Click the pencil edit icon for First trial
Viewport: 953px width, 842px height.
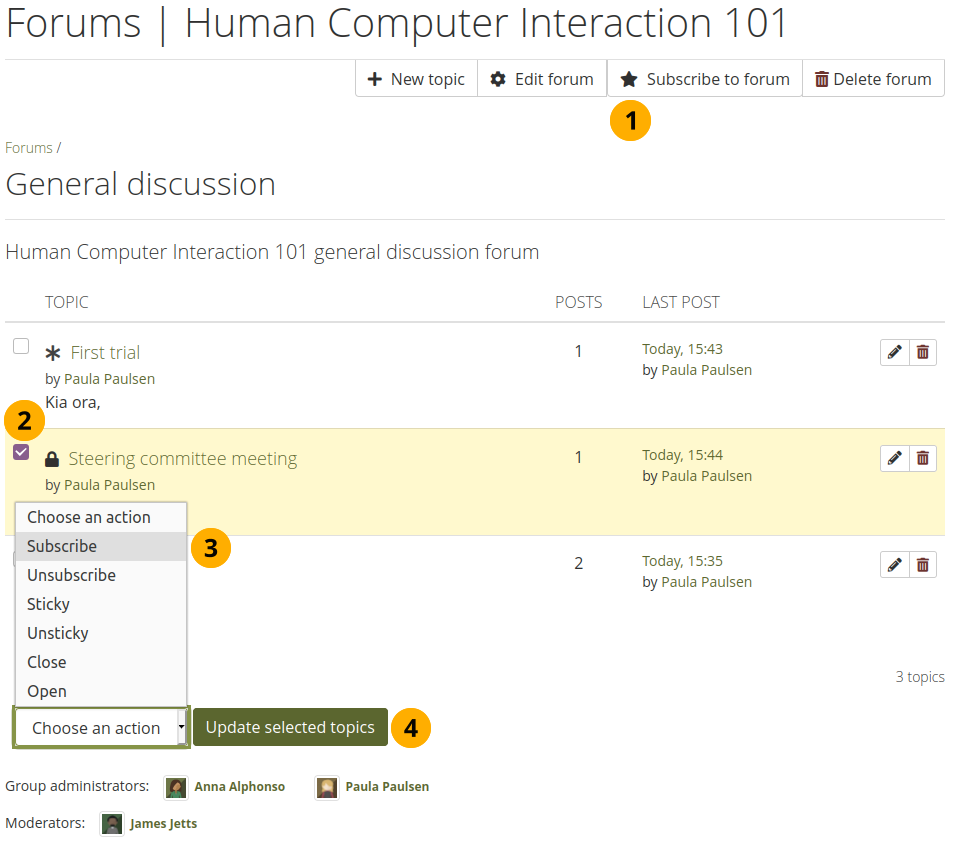(895, 352)
